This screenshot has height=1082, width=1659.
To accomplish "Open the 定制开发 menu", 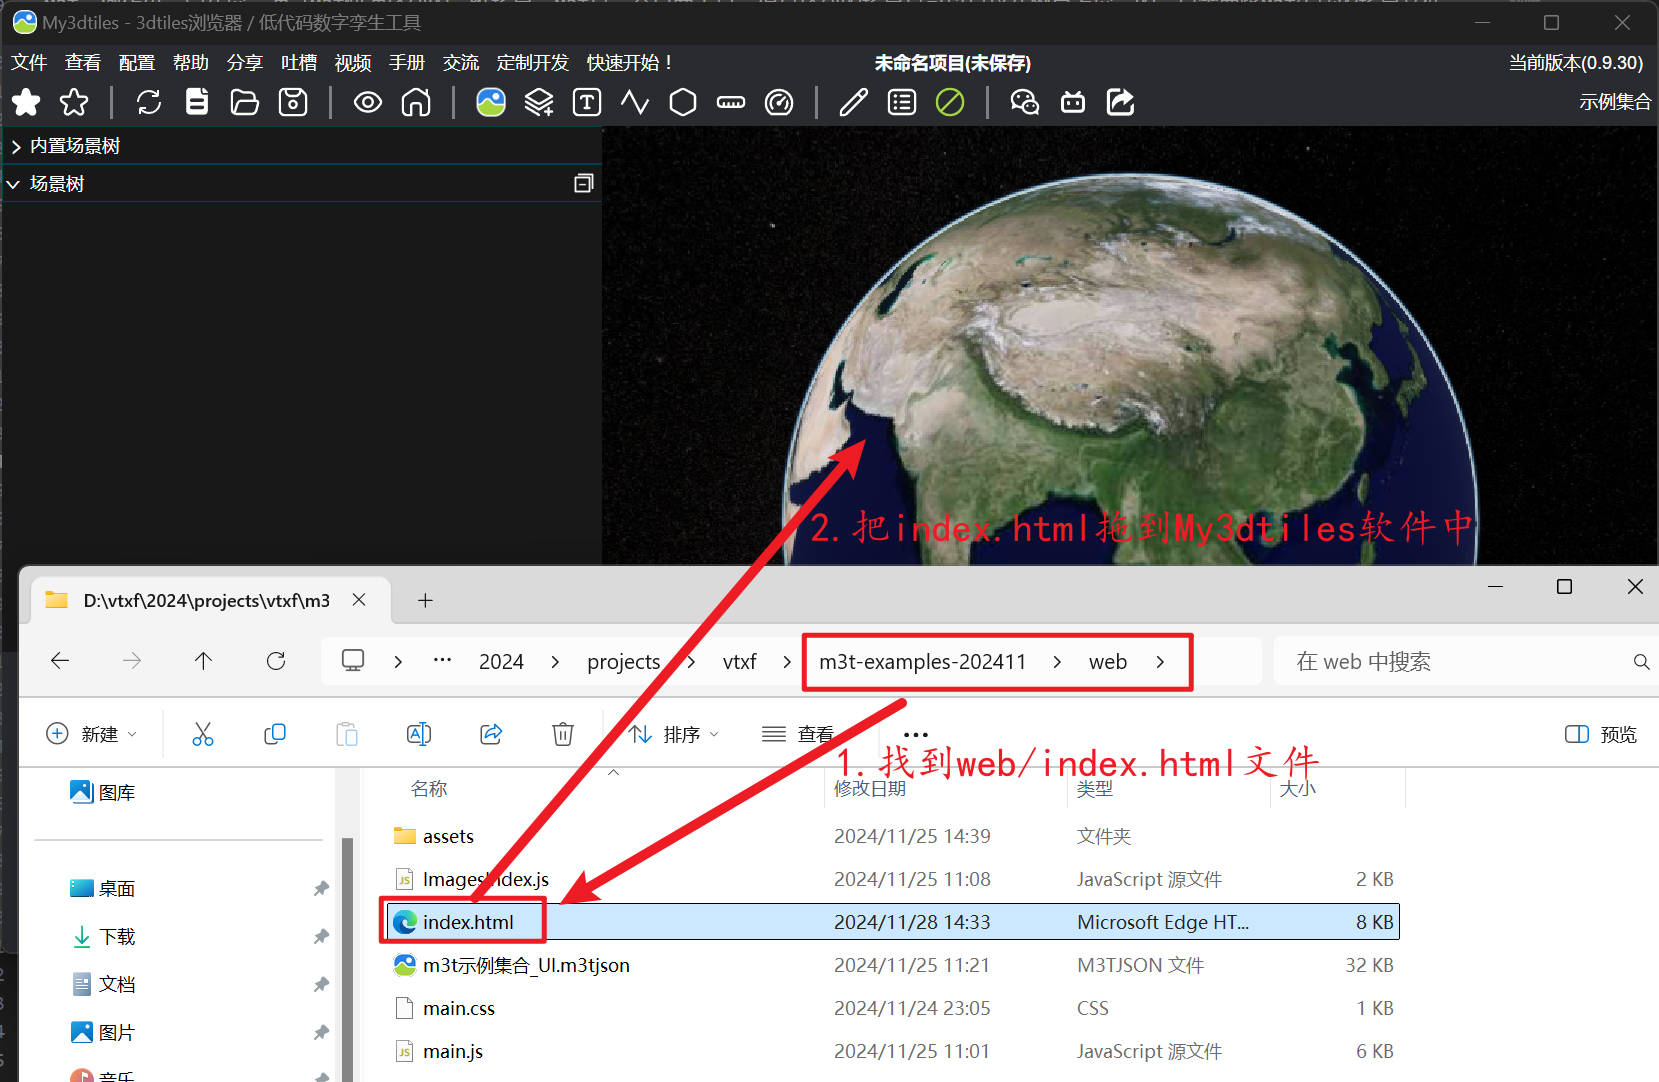I will coord(533,63).
